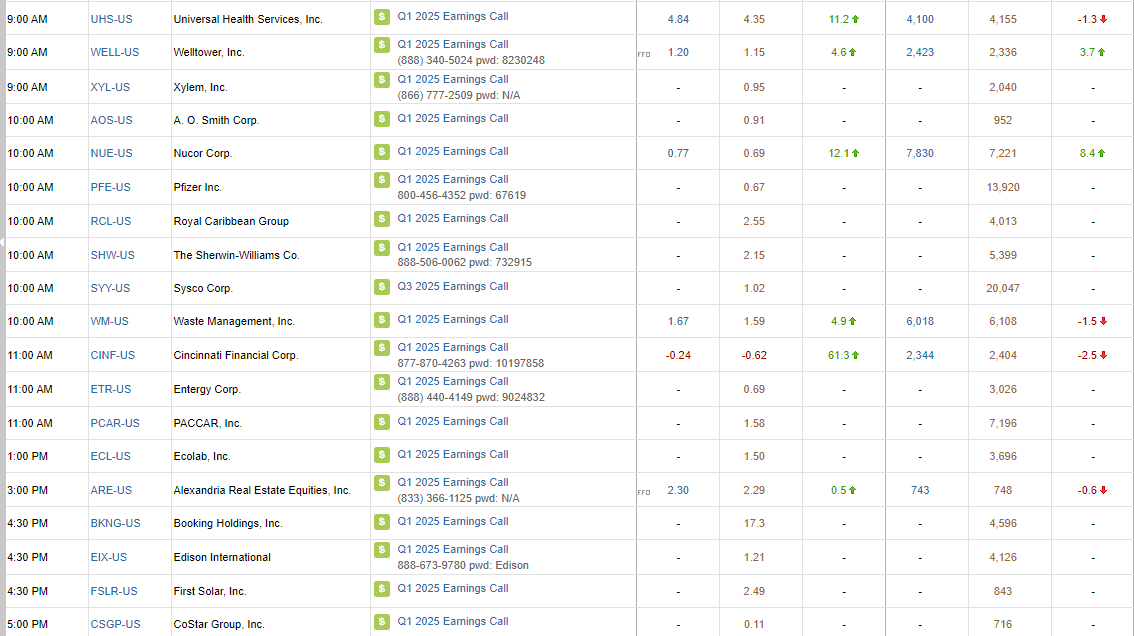Open the CSGP-US ticker link
1134x636 pixels.
tap(116, 624)
